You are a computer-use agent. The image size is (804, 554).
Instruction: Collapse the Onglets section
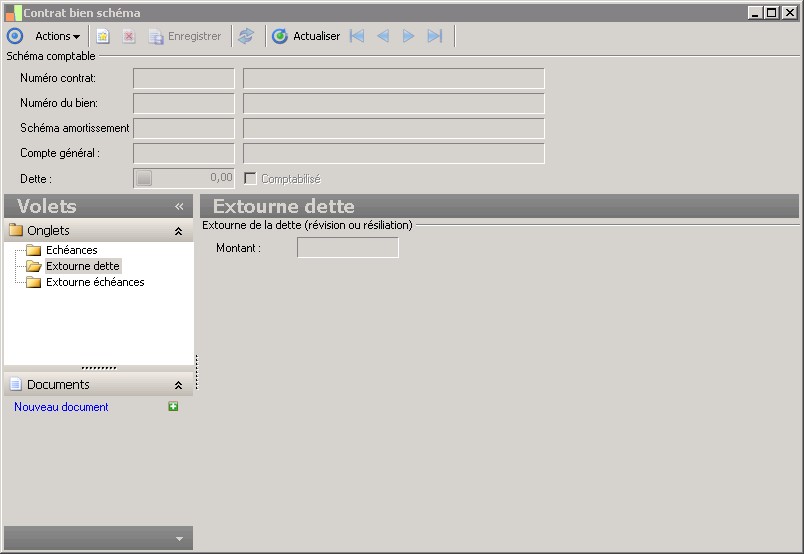click(178, 231)
